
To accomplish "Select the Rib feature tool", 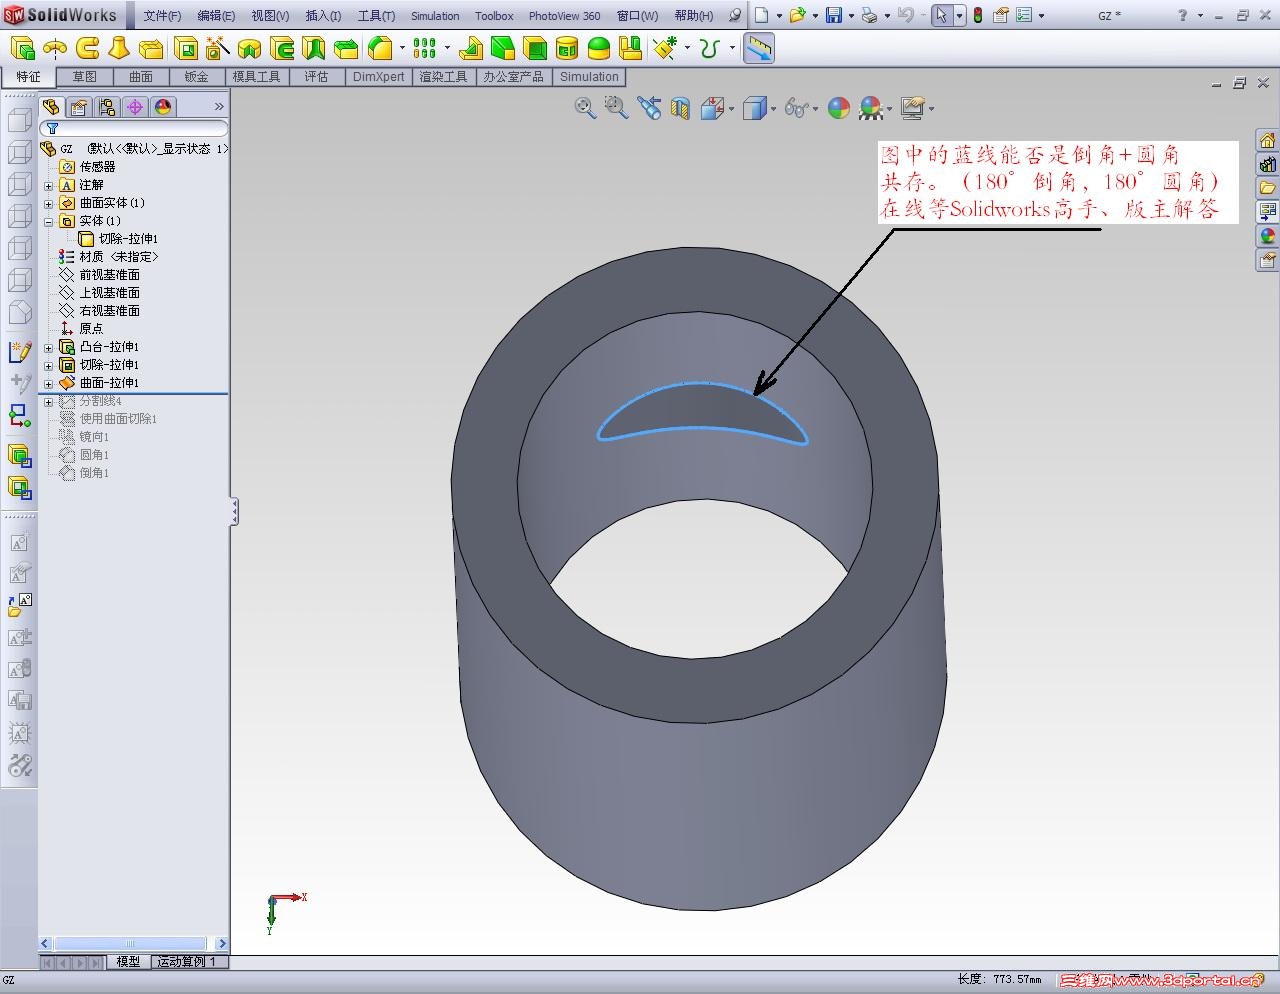I will tap(471, 48).
